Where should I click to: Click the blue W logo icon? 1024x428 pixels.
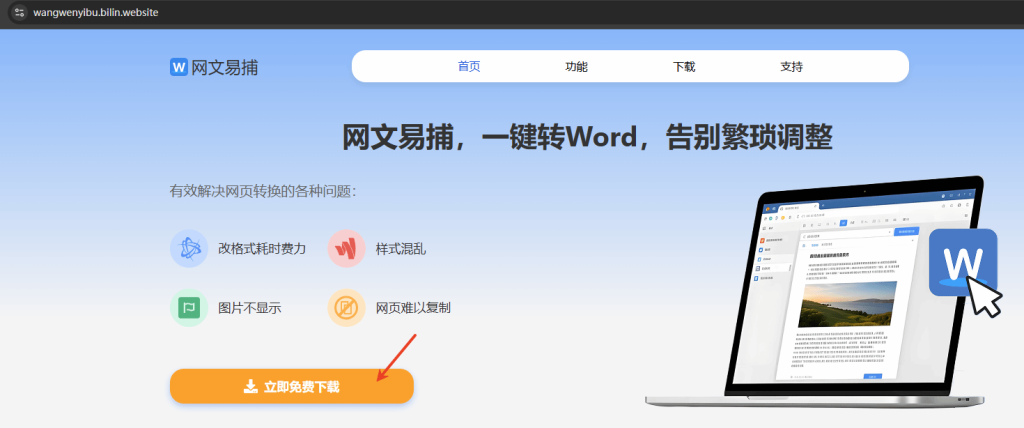[x=179, y=67]
